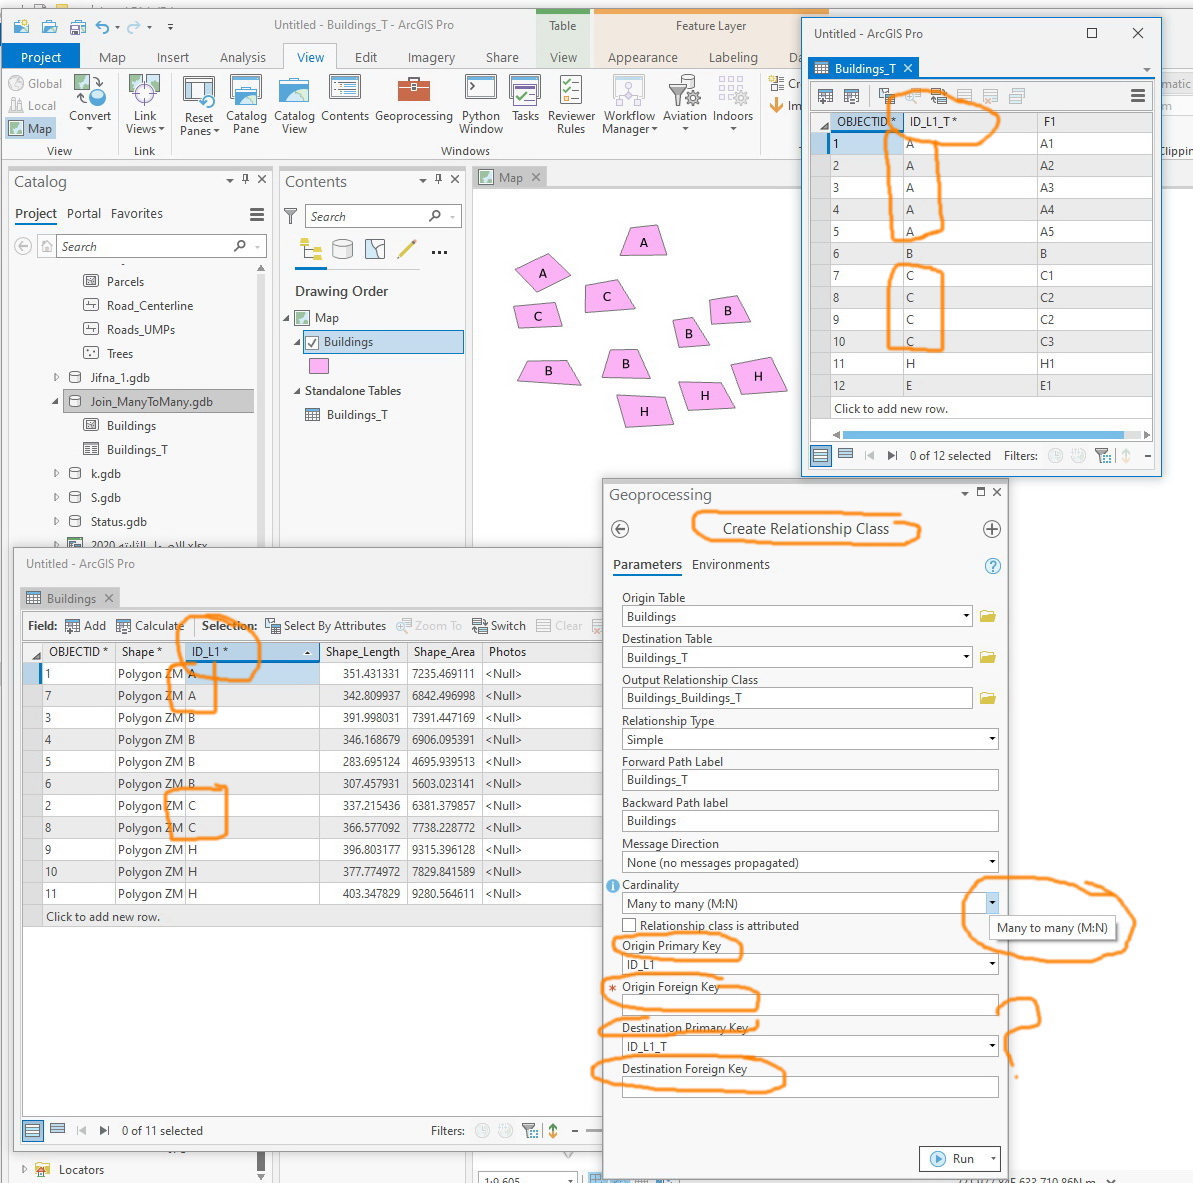Check Relationship class is attributed
Image resolution: width=1193 pixels, height=1183 pixels.
pos(629,925)
